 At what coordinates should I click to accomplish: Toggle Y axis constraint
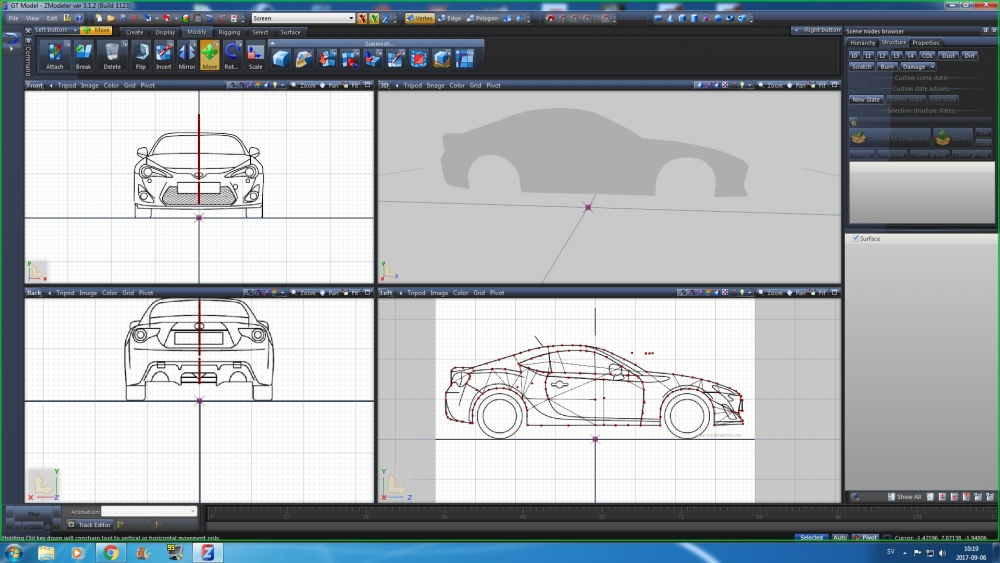click(374, 18)
